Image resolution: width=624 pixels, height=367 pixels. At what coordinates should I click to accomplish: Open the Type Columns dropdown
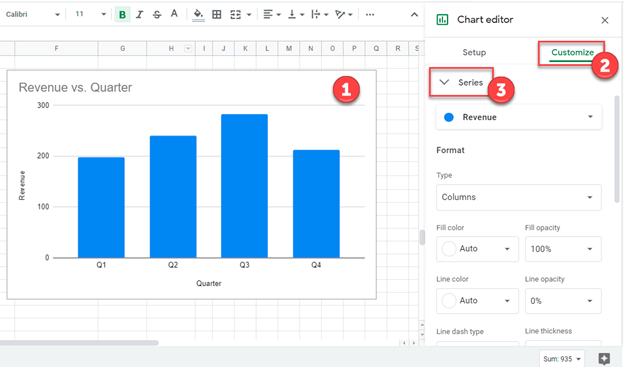(x=519, y=197)
